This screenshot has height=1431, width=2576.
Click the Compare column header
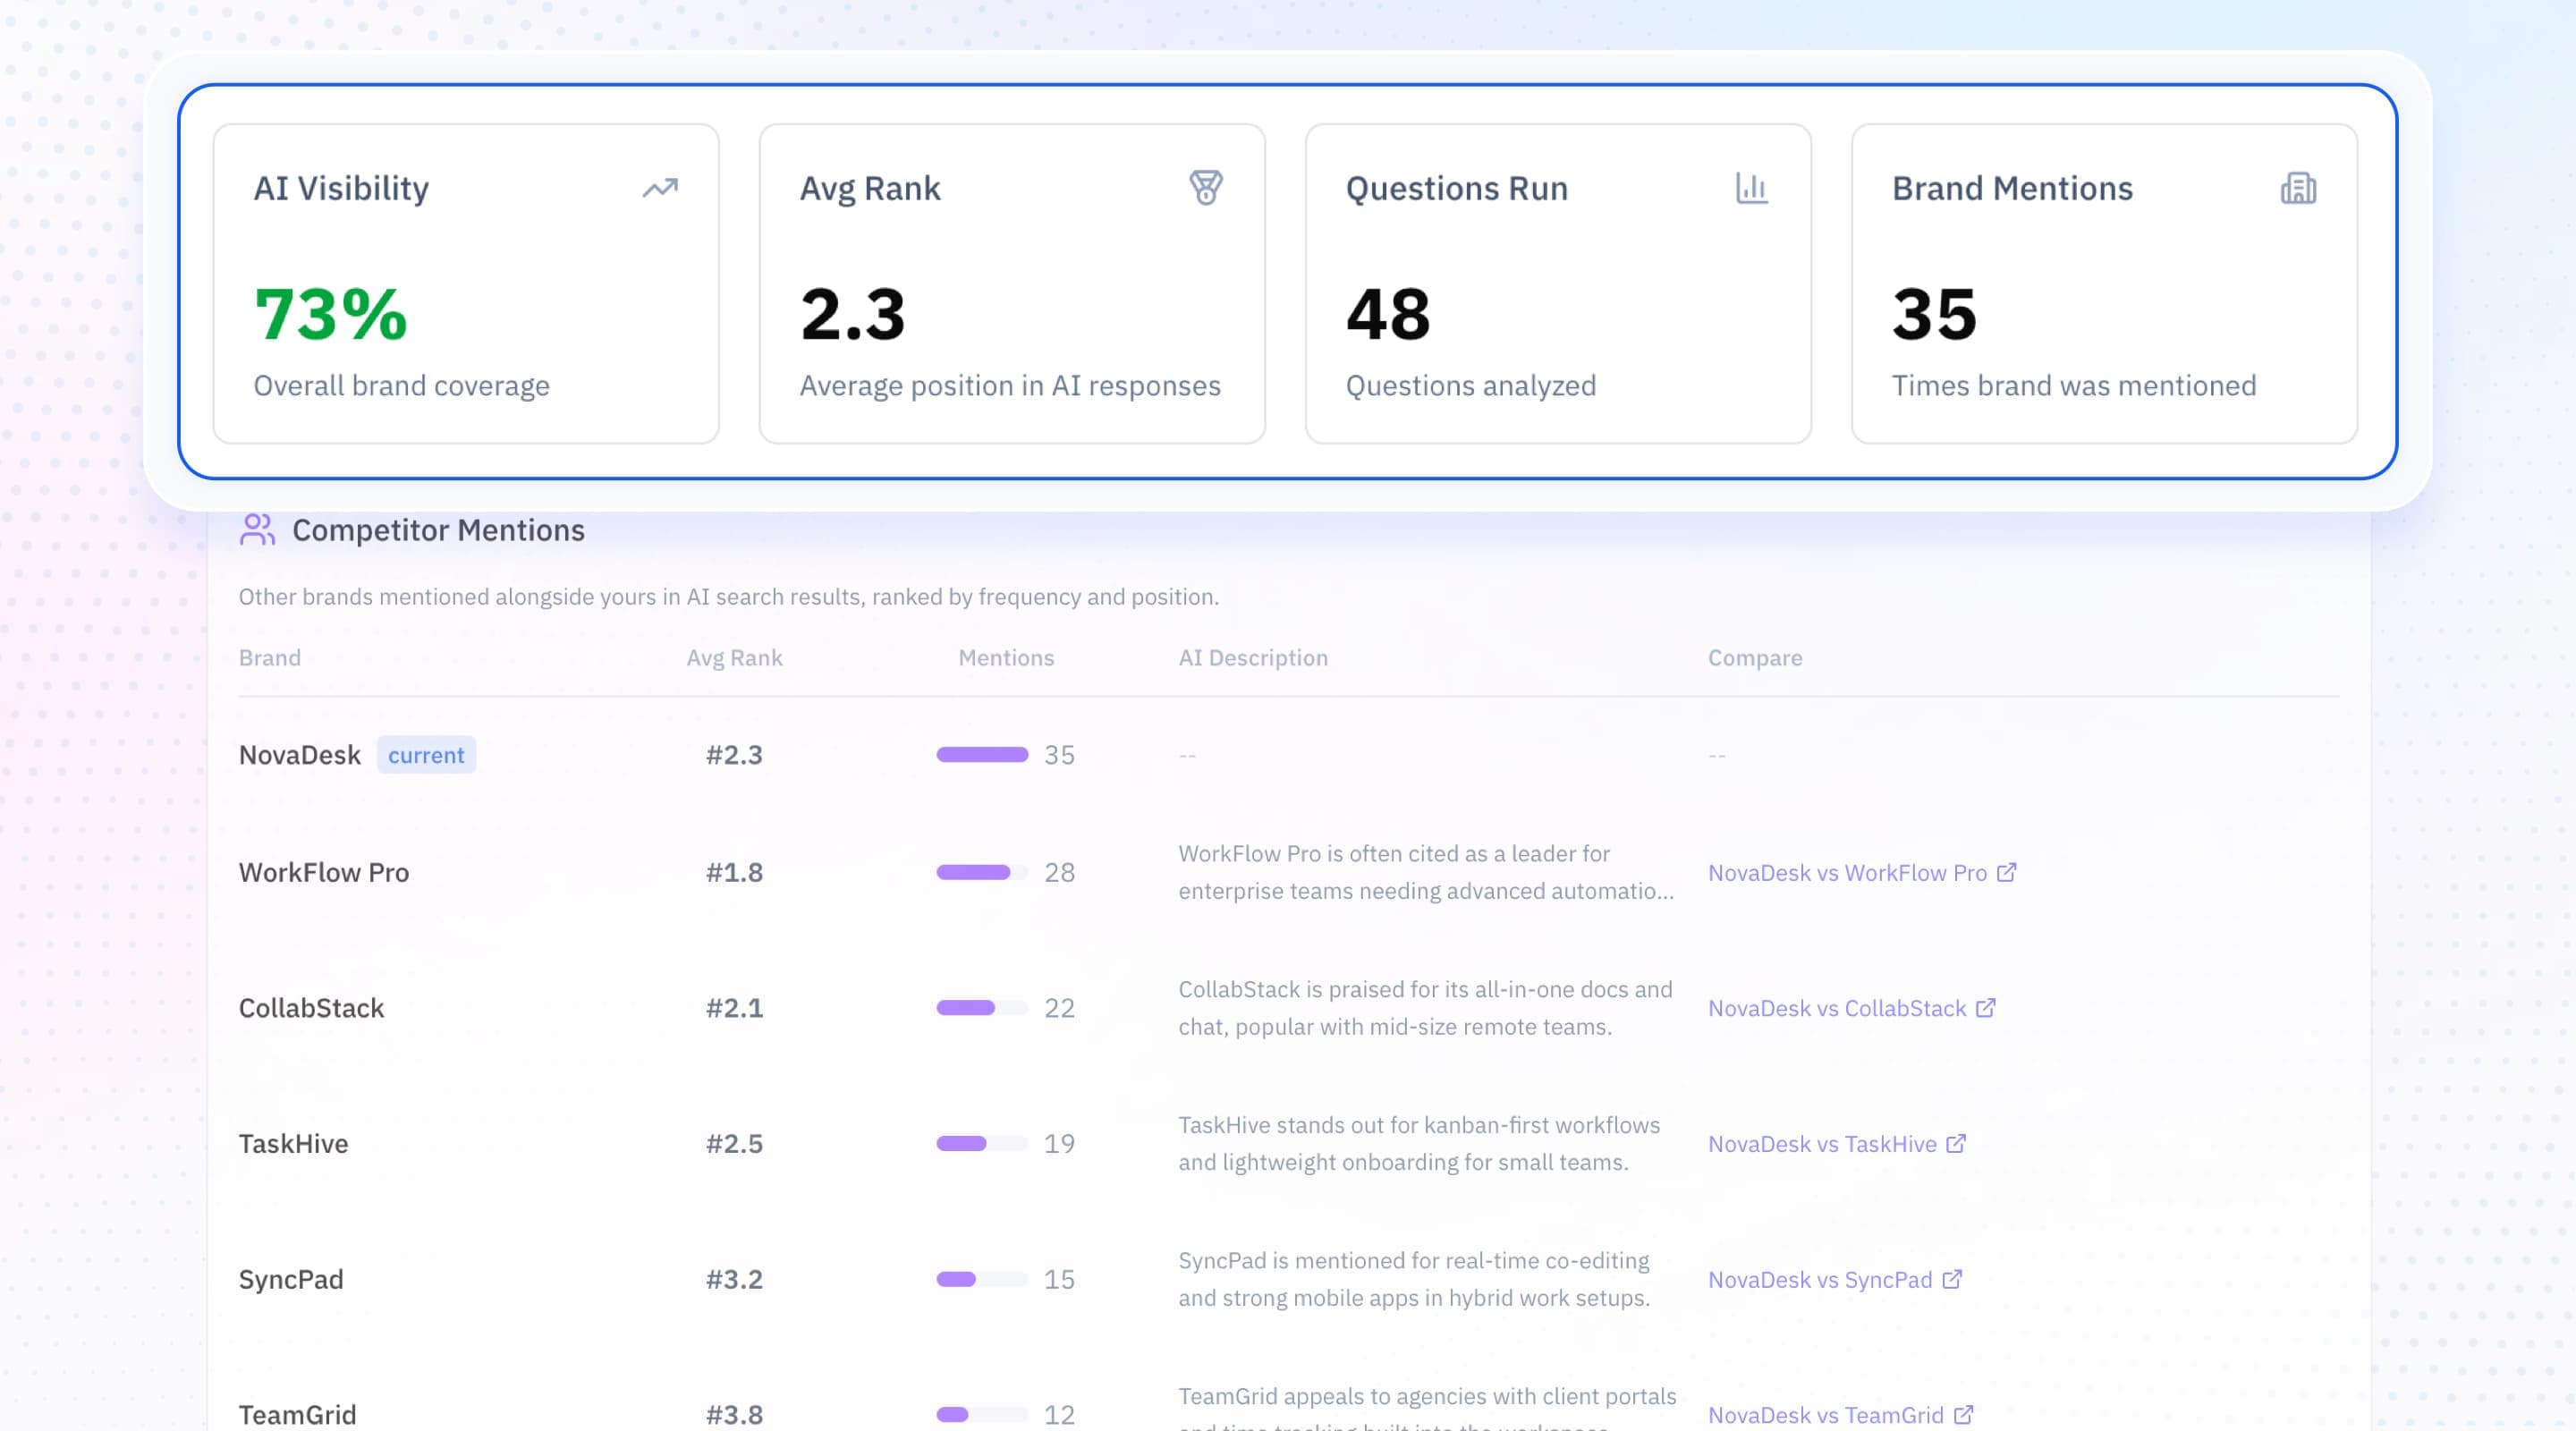pyautogui.click(x=1755, y=658)
